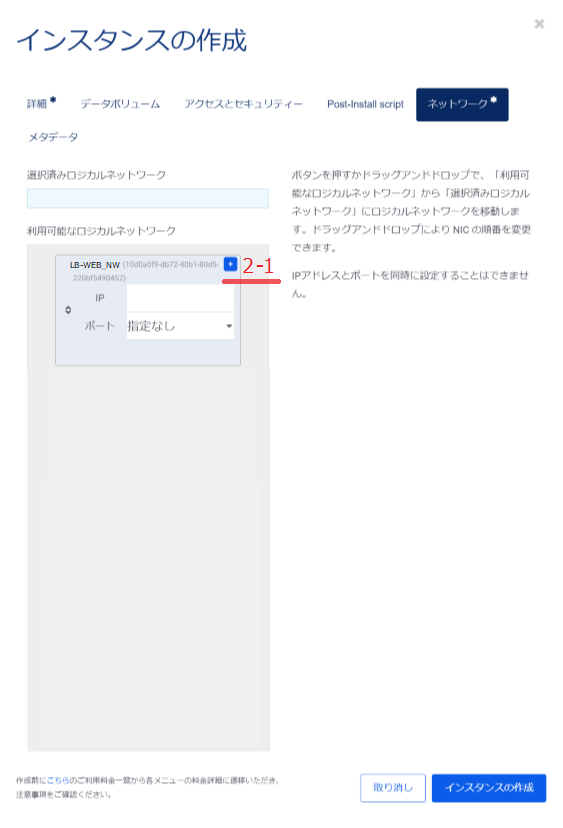Select the Post-Install script tab
563x828 pixels.
pyautogui.click(x=365, y=104)
